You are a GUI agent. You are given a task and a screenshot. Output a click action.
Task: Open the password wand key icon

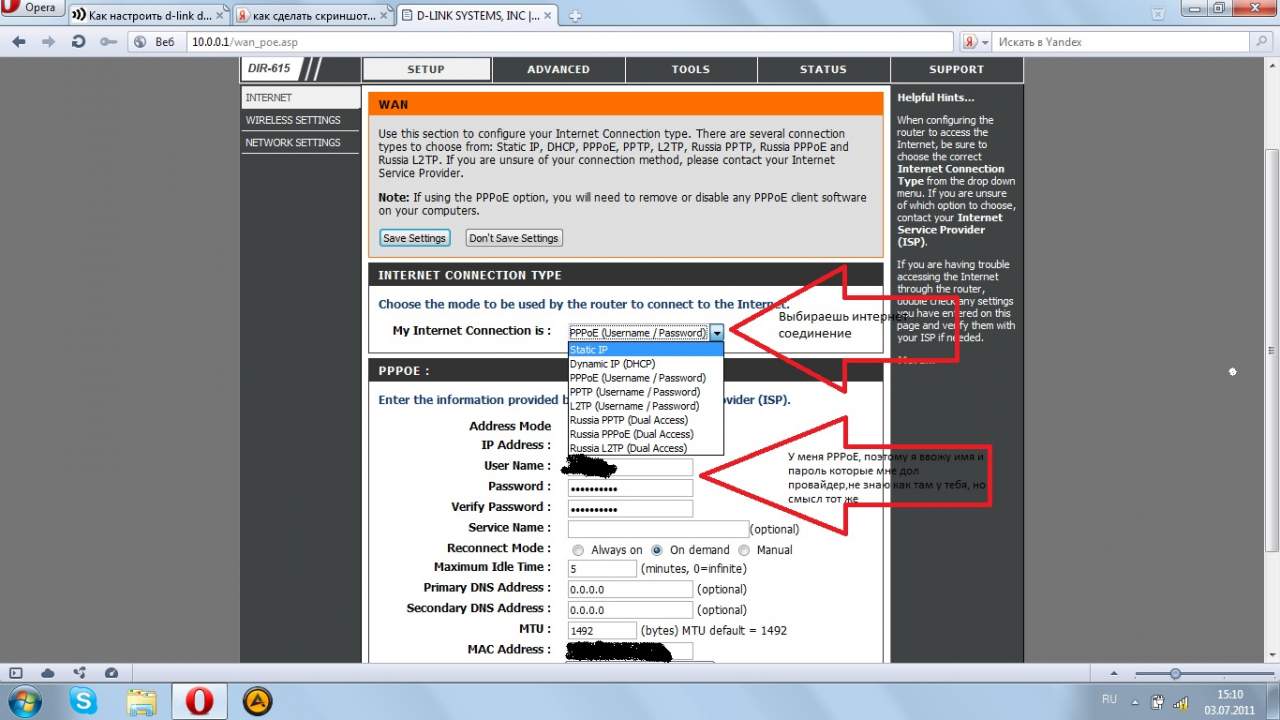point(108,42)
